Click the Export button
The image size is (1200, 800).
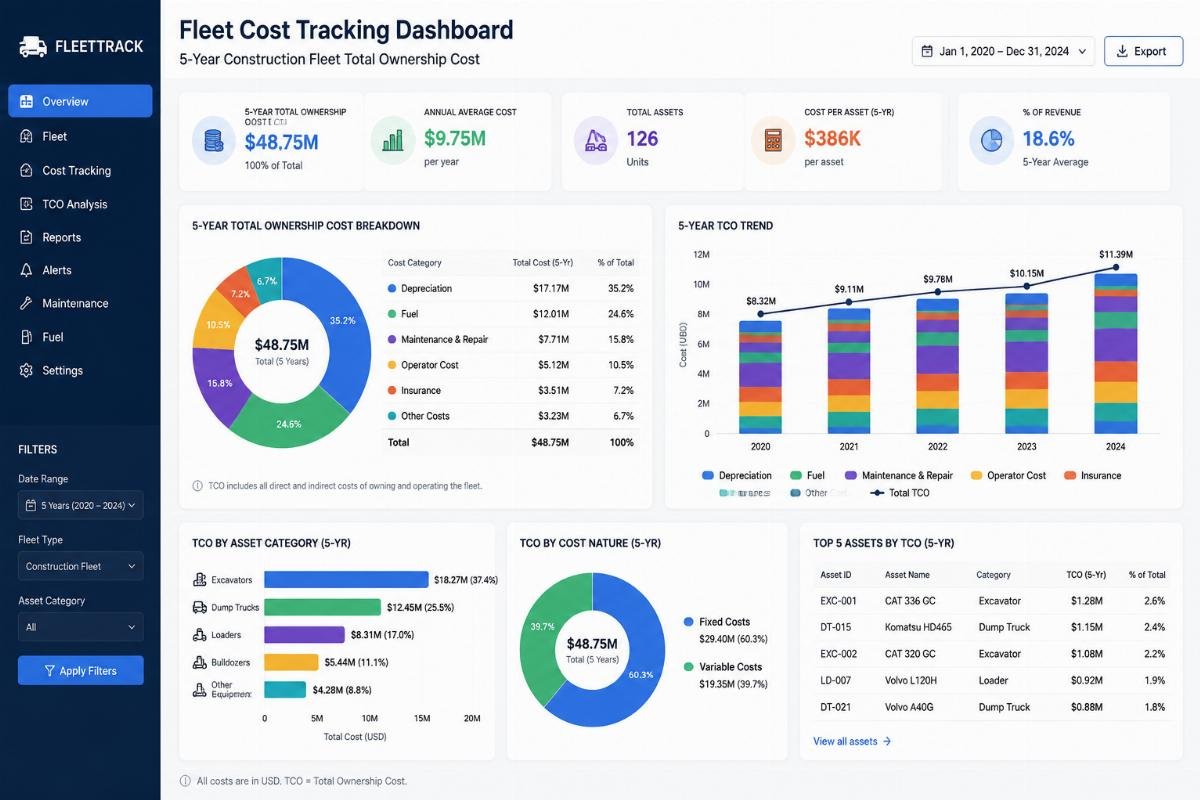1143,51
